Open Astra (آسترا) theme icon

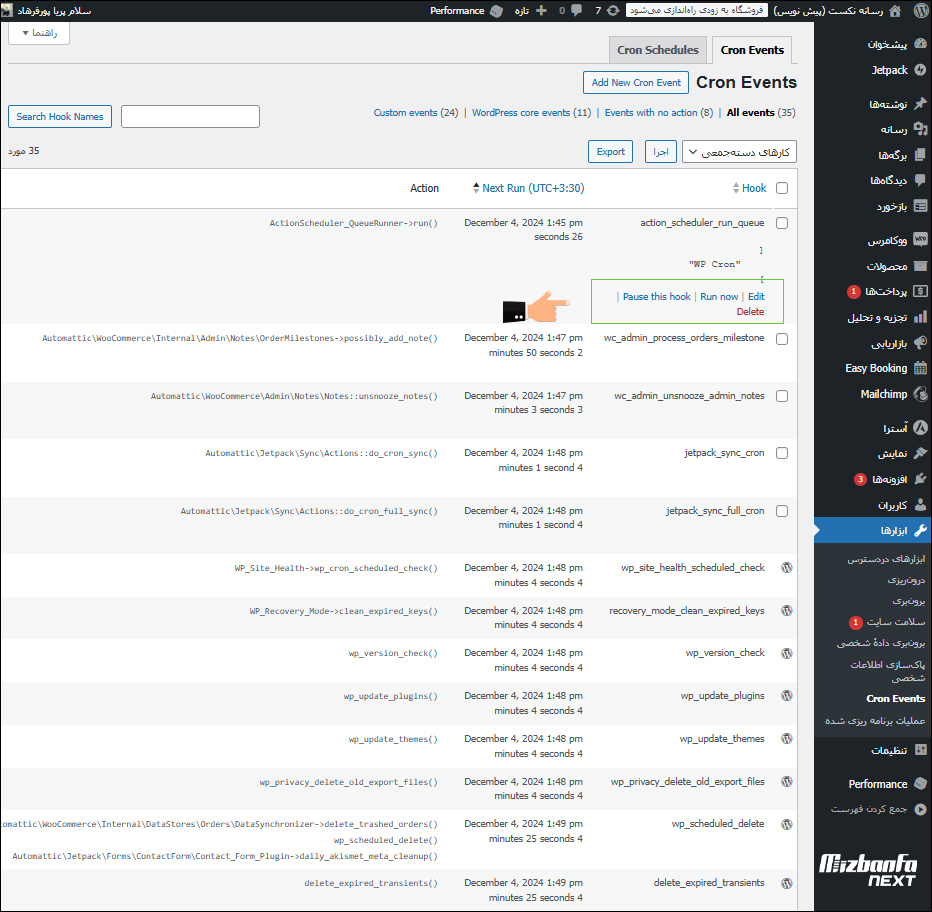(920, 427)
